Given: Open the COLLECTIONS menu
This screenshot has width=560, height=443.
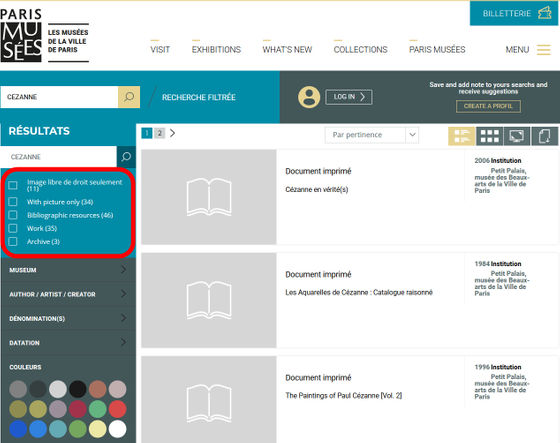Looking at the screenshot, I should tap(360, 50).
